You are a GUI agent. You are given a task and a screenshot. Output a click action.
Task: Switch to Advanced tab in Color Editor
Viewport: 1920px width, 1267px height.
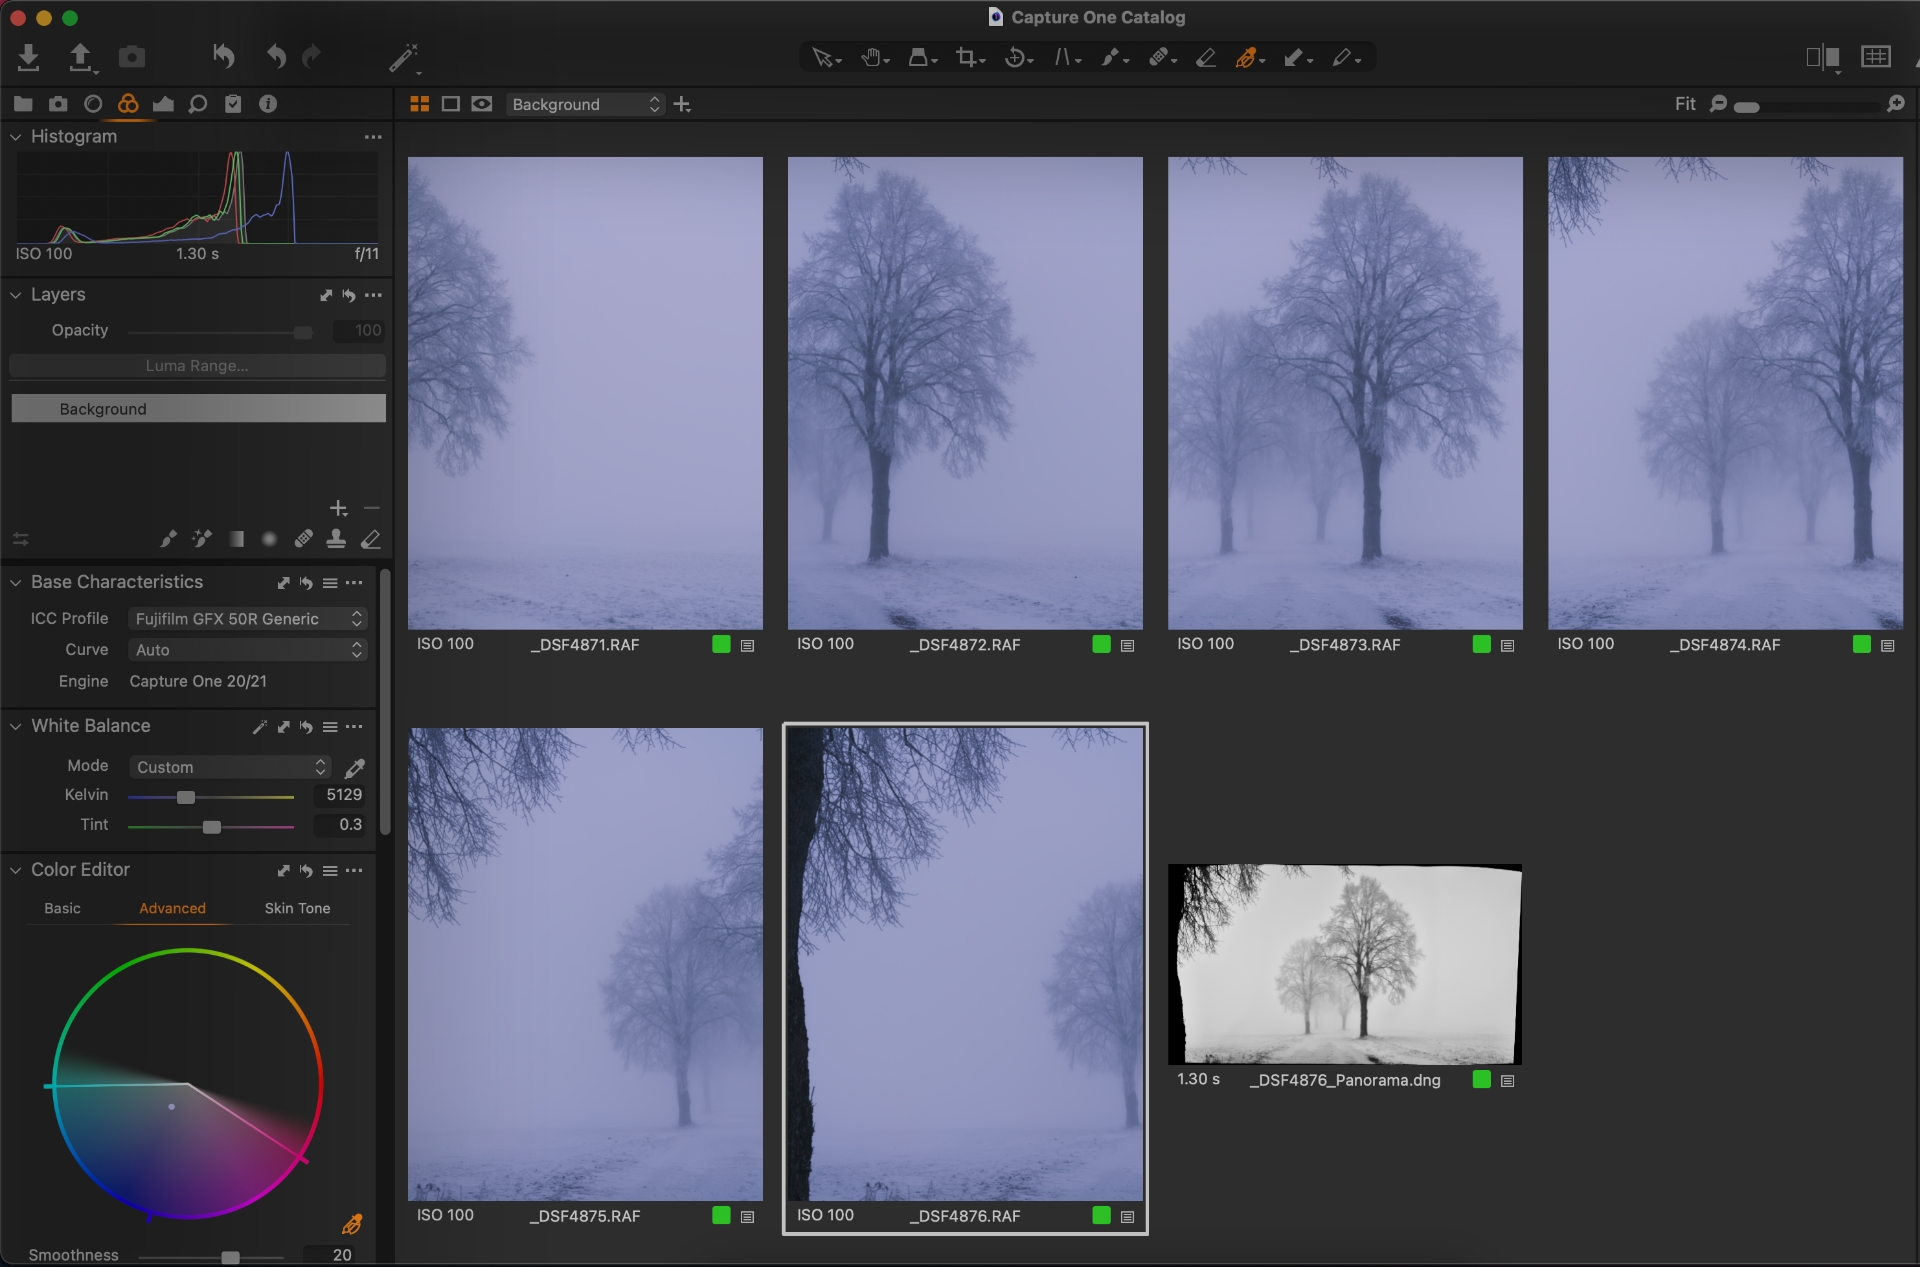point(172,908)
